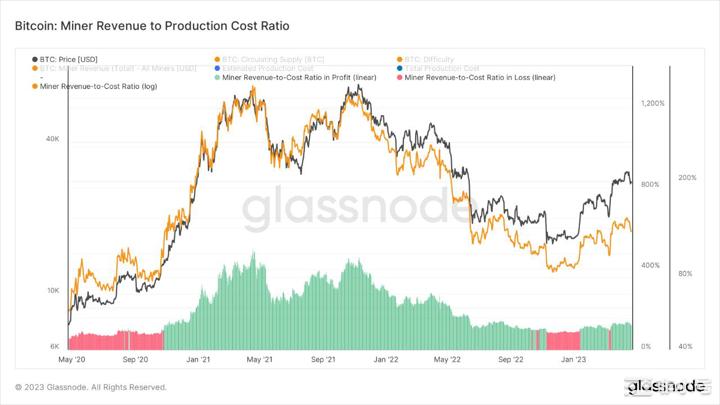Viewport: 720px width, 405px height.
Task: Click the 1,200% ratio axis label
Action: point(653,103)
